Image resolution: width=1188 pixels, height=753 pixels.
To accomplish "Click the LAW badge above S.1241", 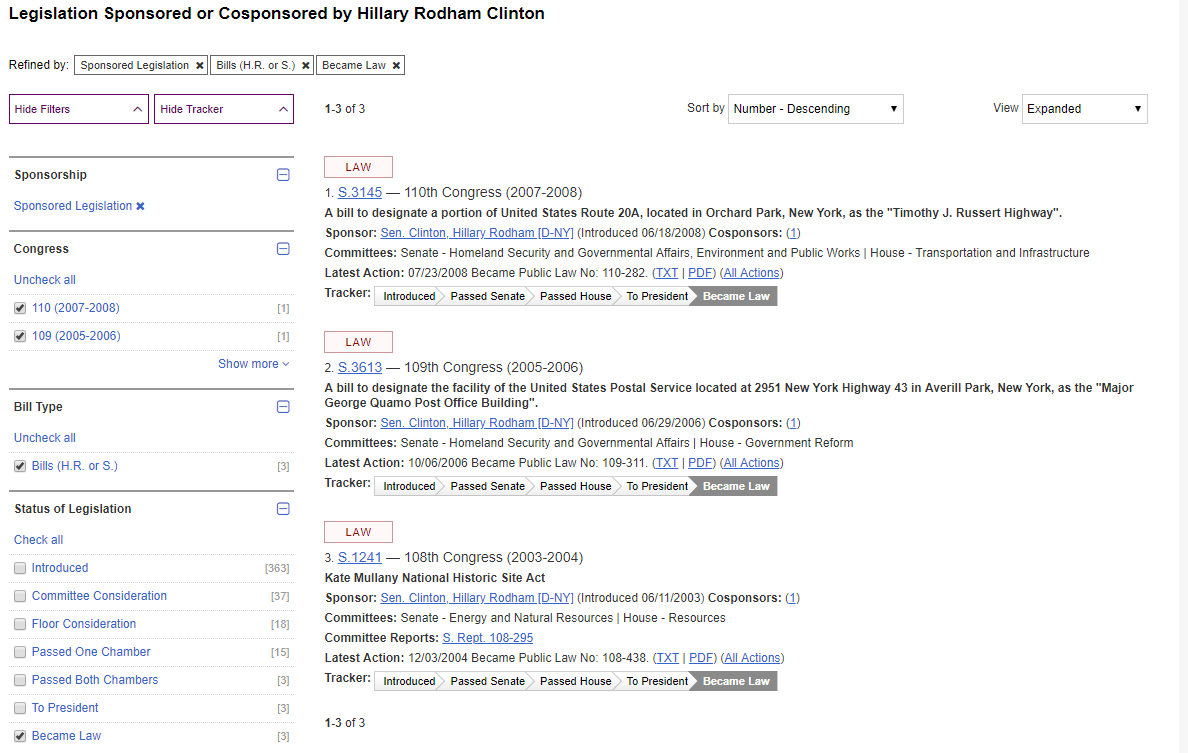I will [x=358, y=533].
